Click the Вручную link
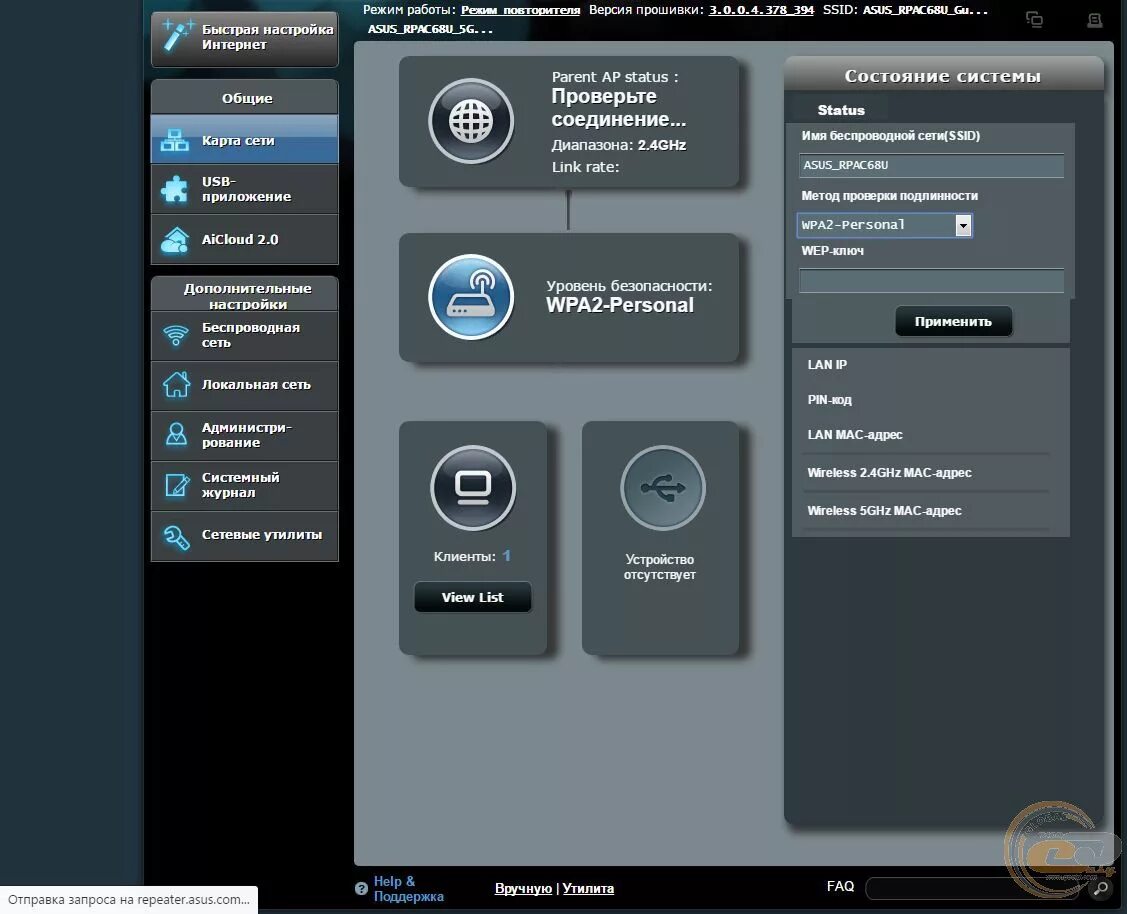Viewport: 1127px width, 914px height. click(x=523, y=889)
